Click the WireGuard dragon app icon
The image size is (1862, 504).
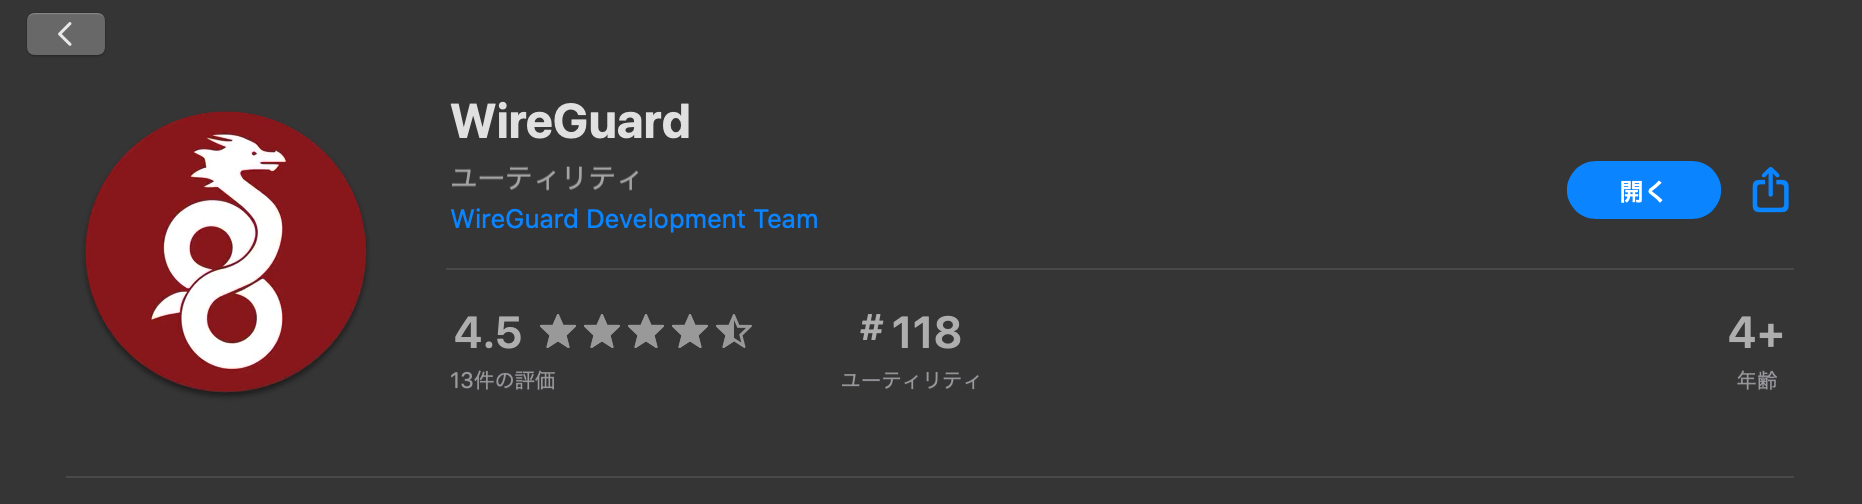tap(226, 252)
